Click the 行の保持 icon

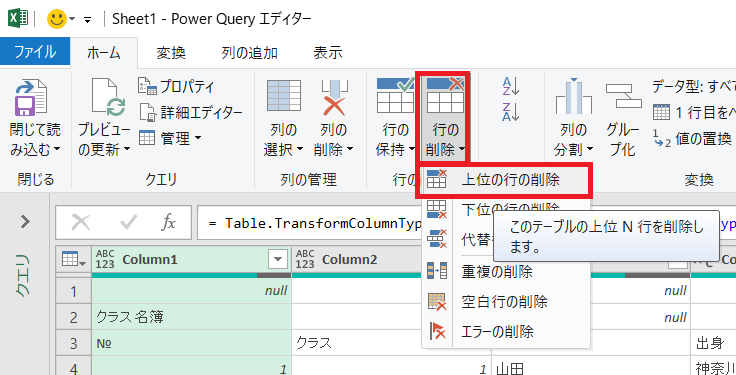tap(395, 96)
